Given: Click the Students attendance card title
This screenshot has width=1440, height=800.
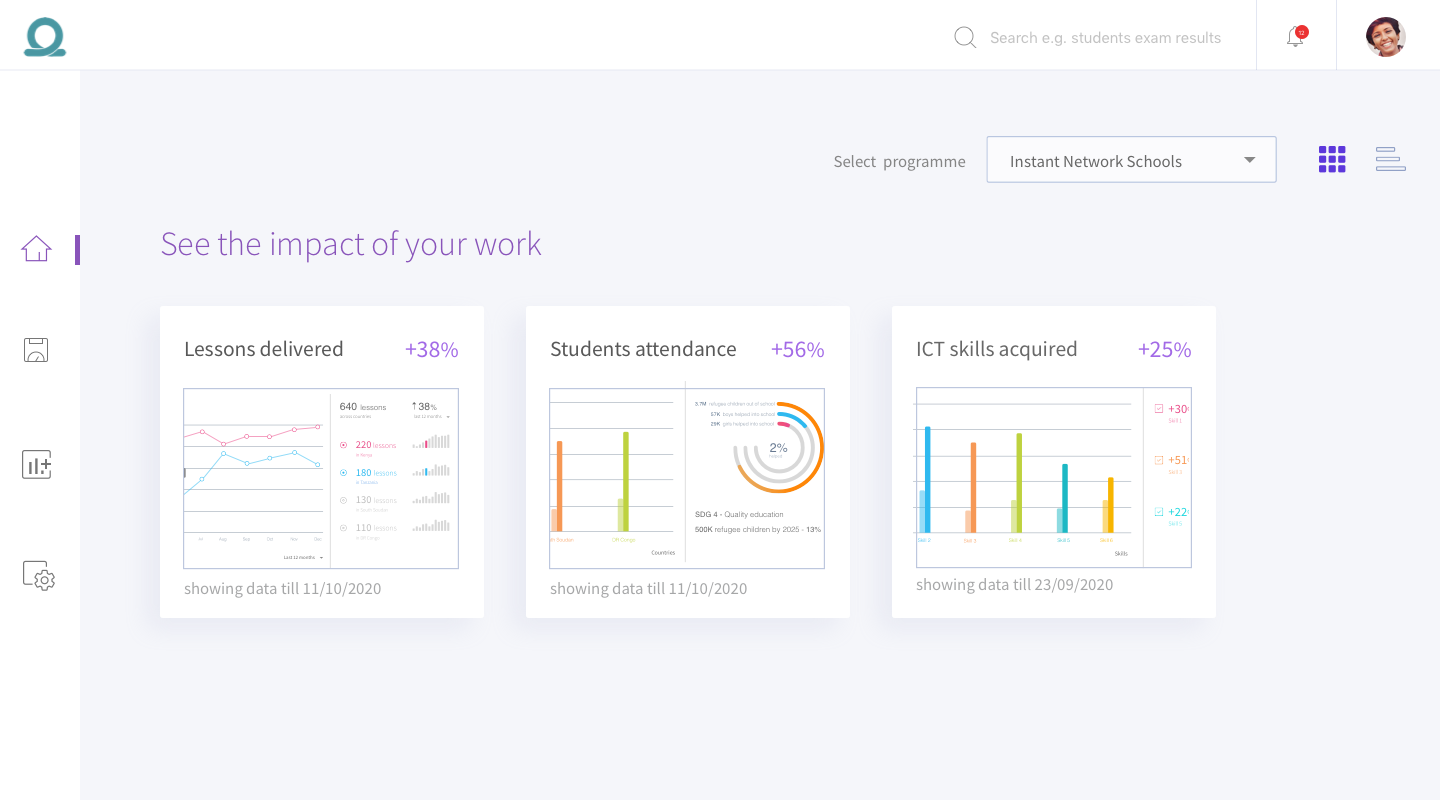Looking at the screenshot, I should pyautogui.click(x=643, y=349).
